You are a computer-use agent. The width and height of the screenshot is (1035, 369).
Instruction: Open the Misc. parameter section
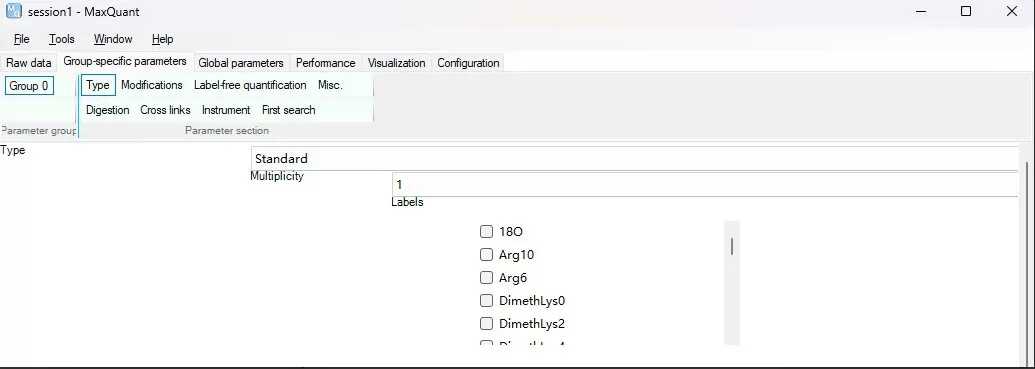tap(330, 85)
